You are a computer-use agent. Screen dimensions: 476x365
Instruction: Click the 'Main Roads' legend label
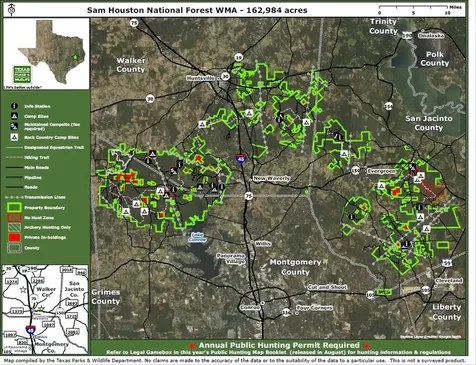(x=36, y=168)
